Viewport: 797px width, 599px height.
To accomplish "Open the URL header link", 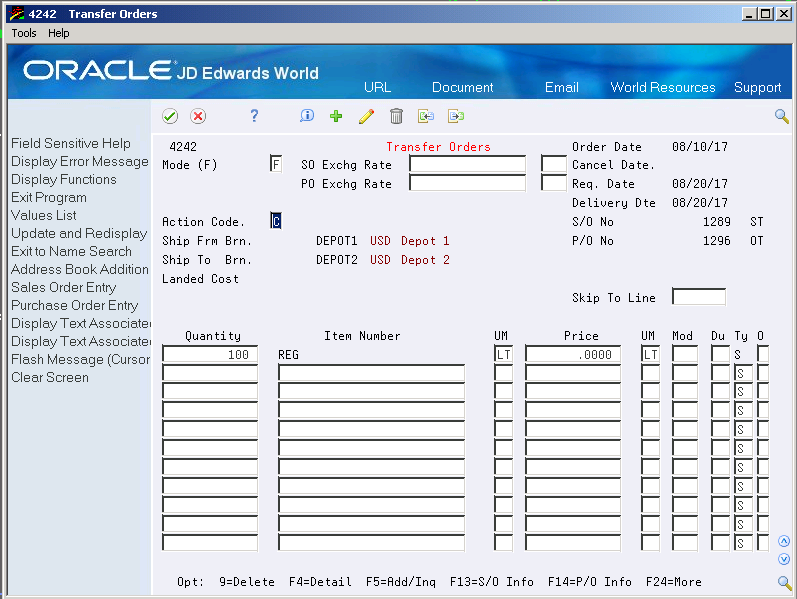I will (x=377, y=87).
